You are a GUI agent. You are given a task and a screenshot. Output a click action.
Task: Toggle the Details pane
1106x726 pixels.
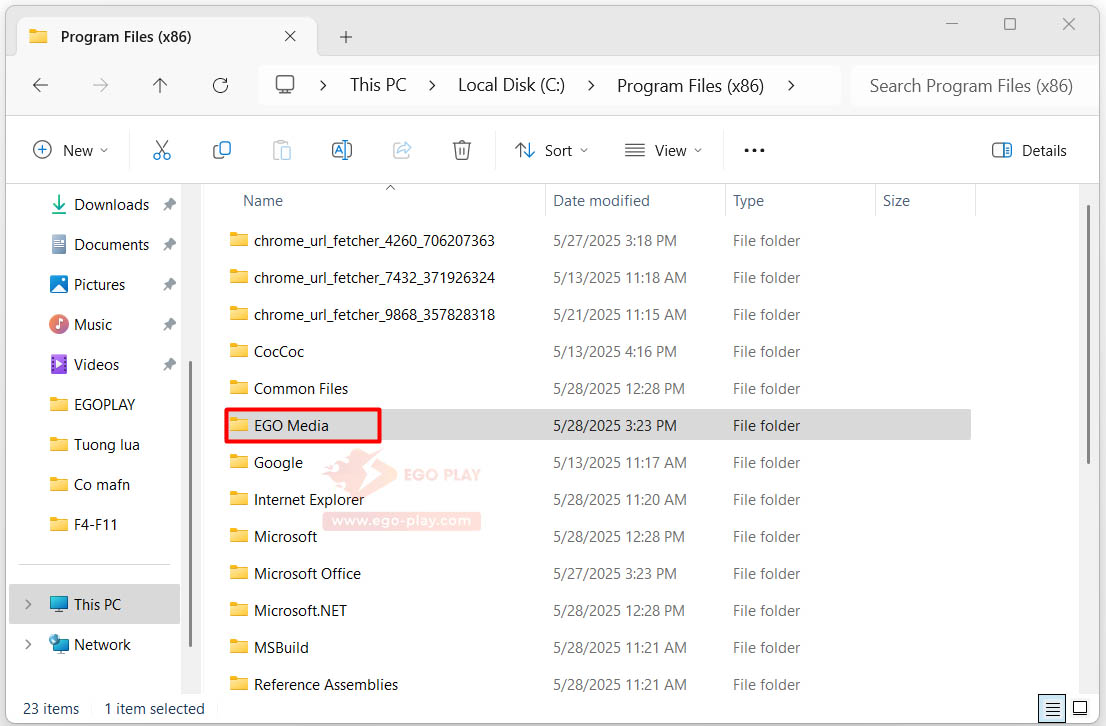click(1029, 150)
